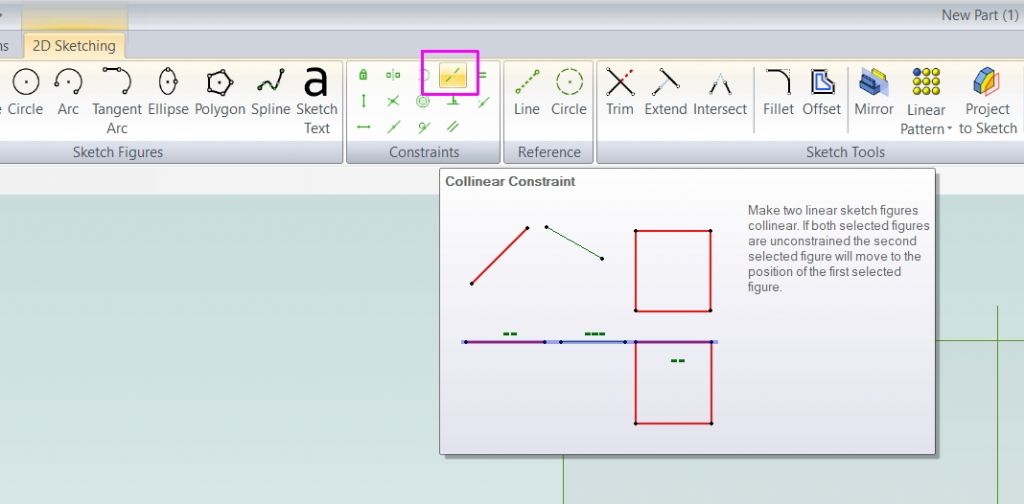Choose the Fillet tool
This screenshot has height=504, width=1024.
(x=778, y=93)
